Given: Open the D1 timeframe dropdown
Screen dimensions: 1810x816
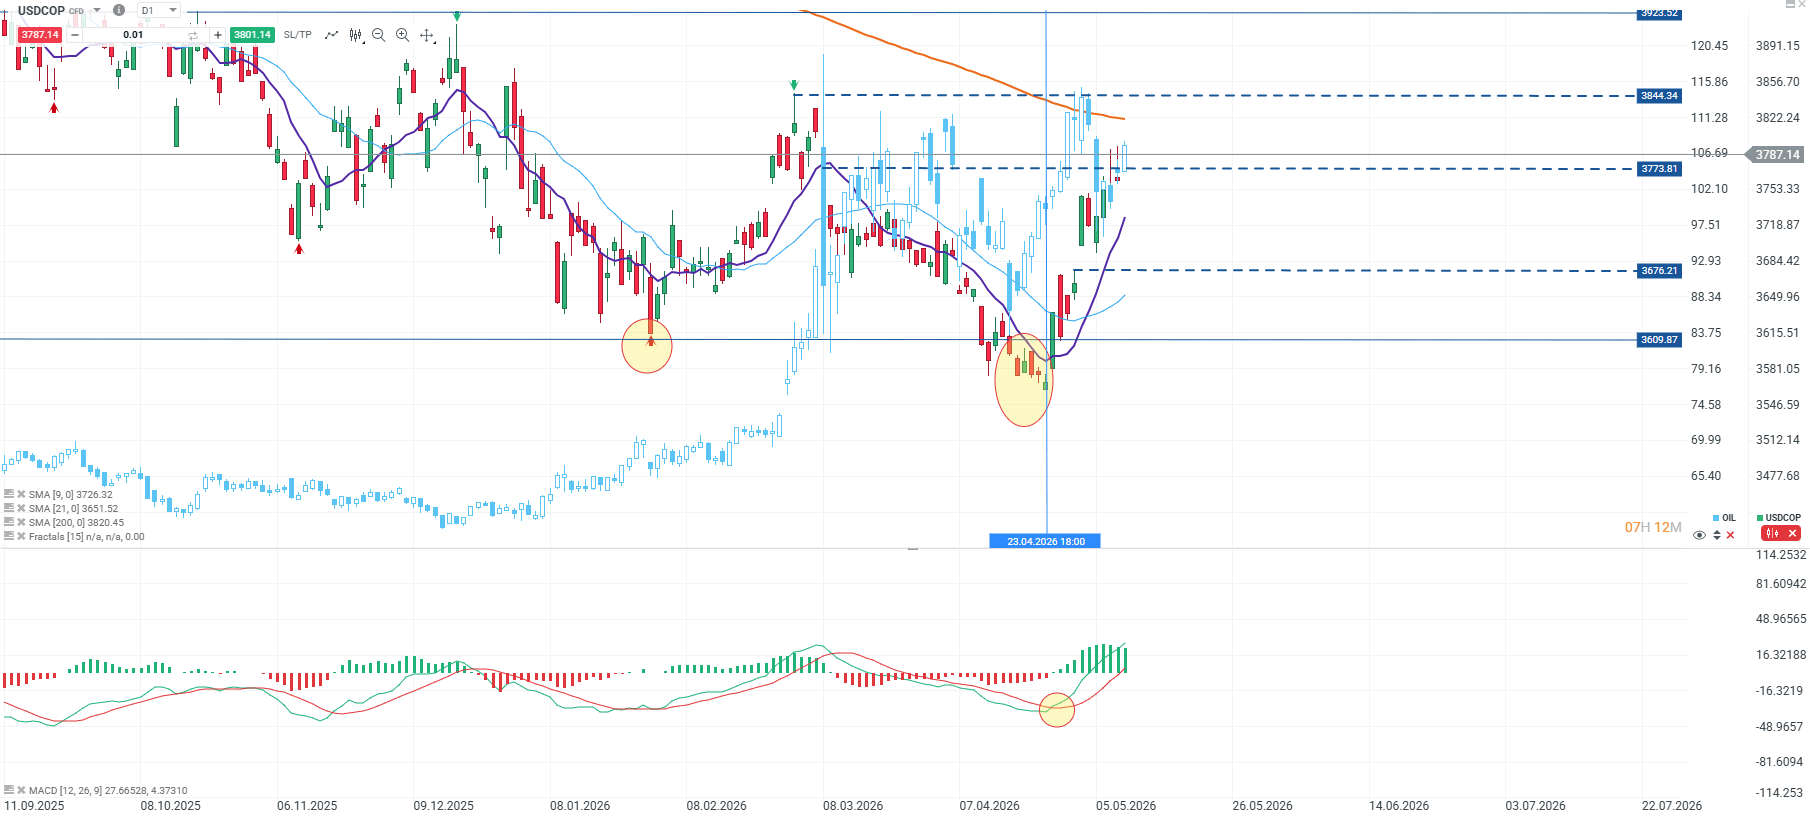Looking at the screenshot, I should coord(158,10).
